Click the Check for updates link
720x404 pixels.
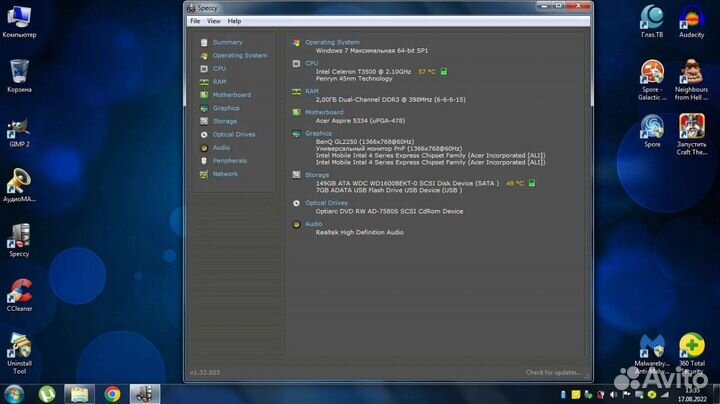click(553, 372)
